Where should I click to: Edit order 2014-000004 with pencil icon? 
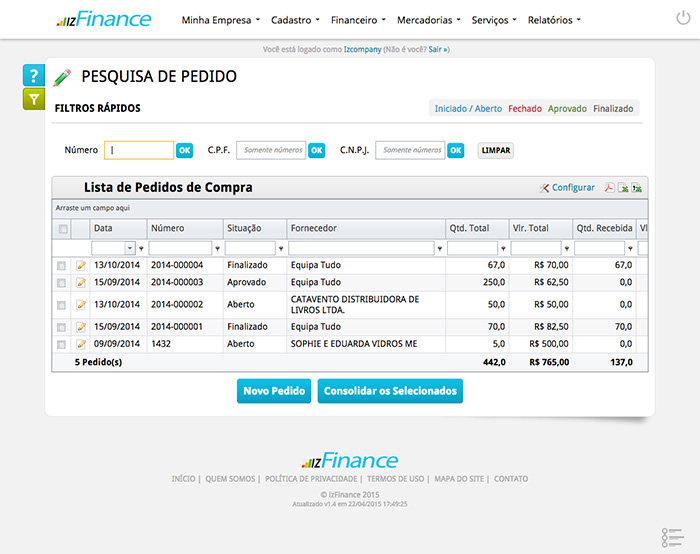click(x=81, y=265)
